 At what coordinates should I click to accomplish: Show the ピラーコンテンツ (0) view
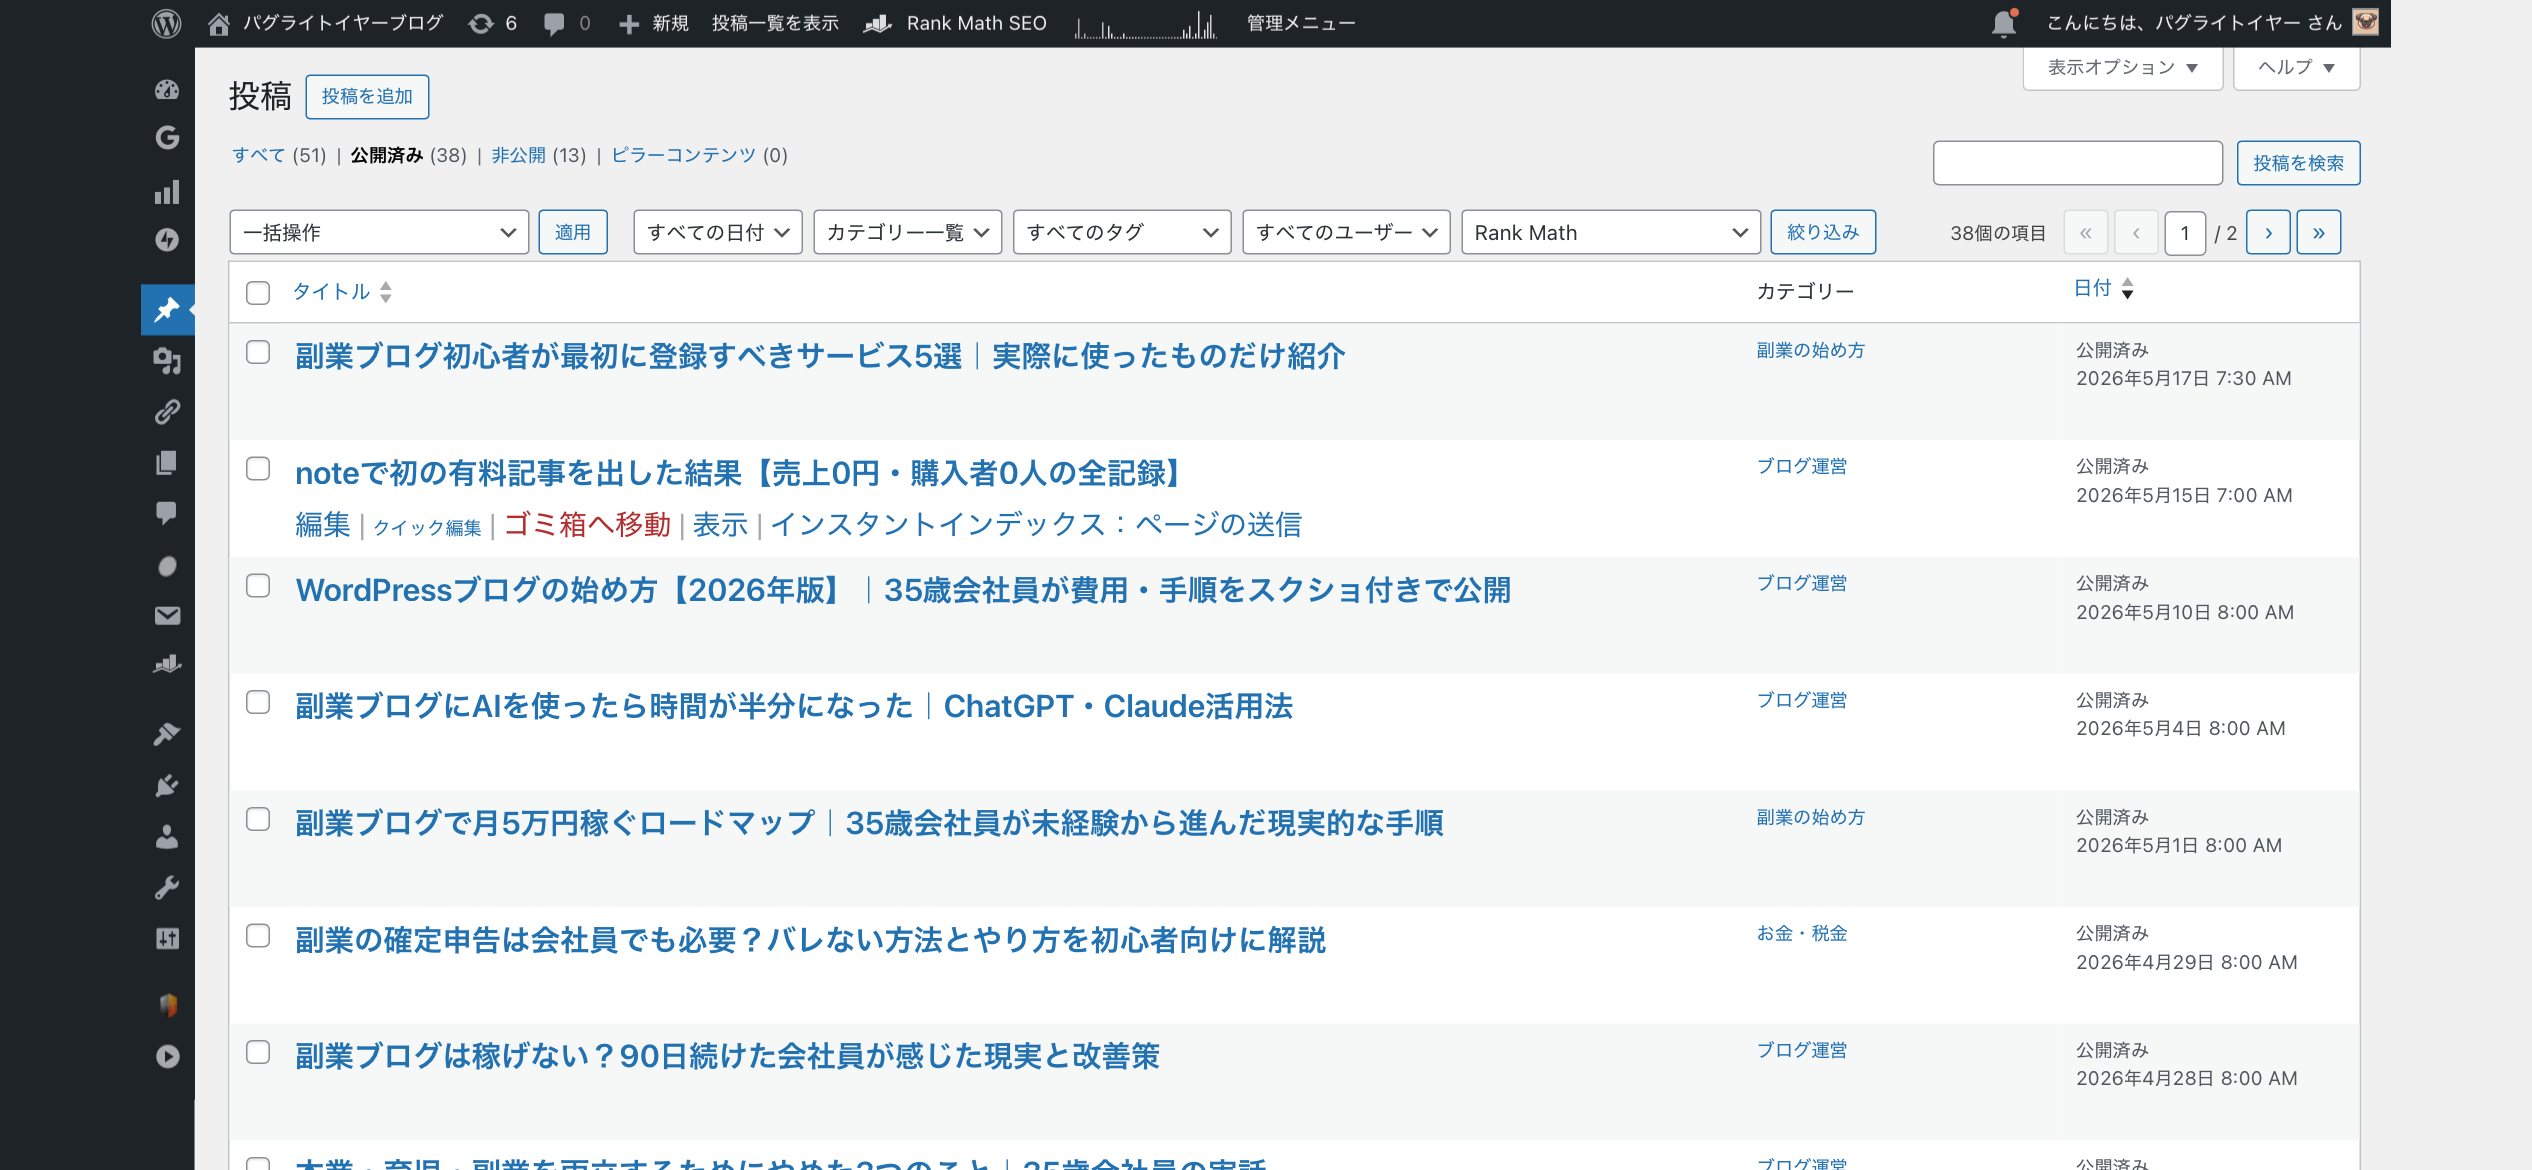point(699,155)
